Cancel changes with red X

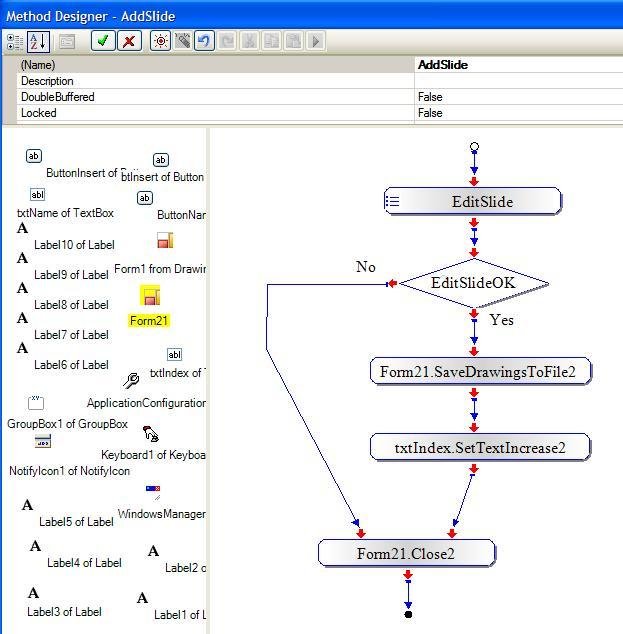point(129,41)
